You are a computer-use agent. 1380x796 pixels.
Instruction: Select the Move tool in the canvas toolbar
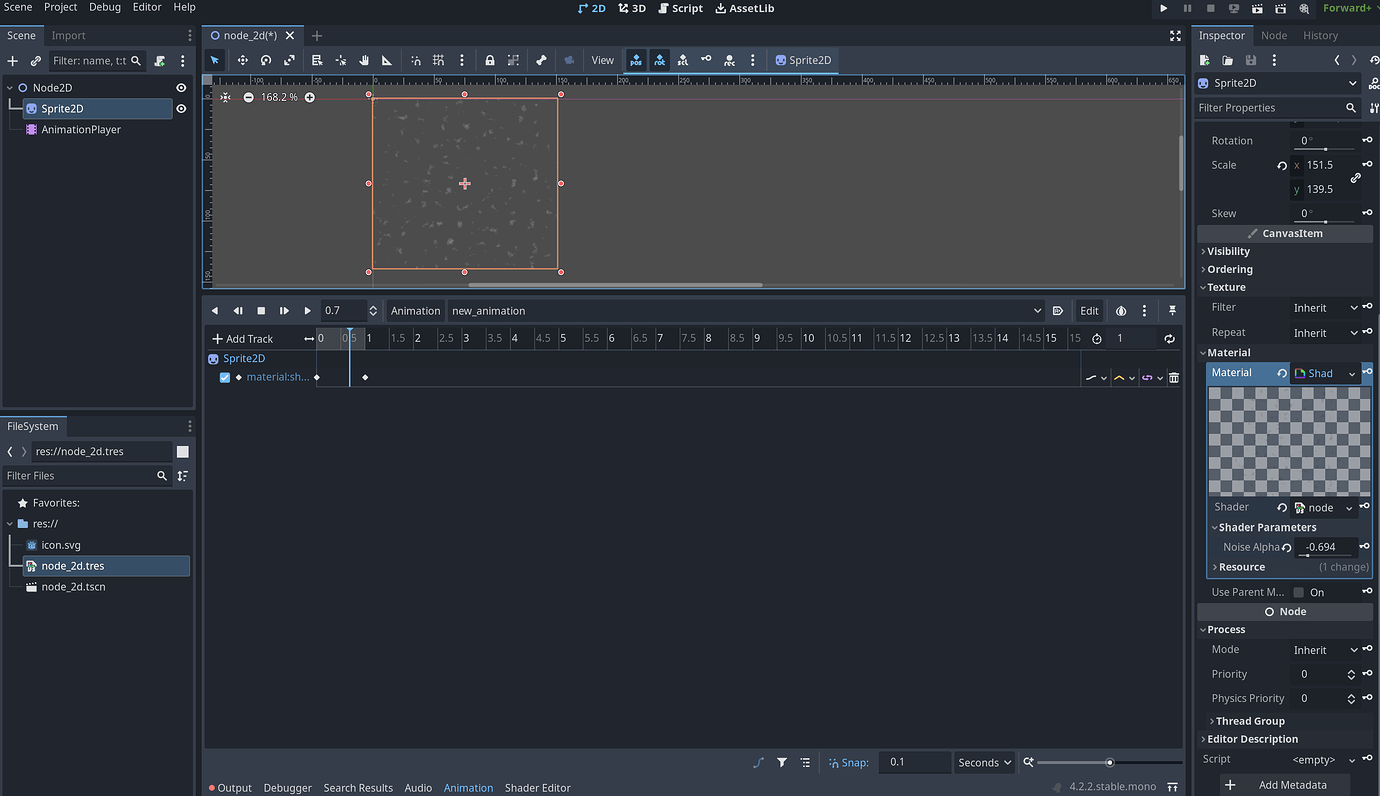click(x=241, y=60)
